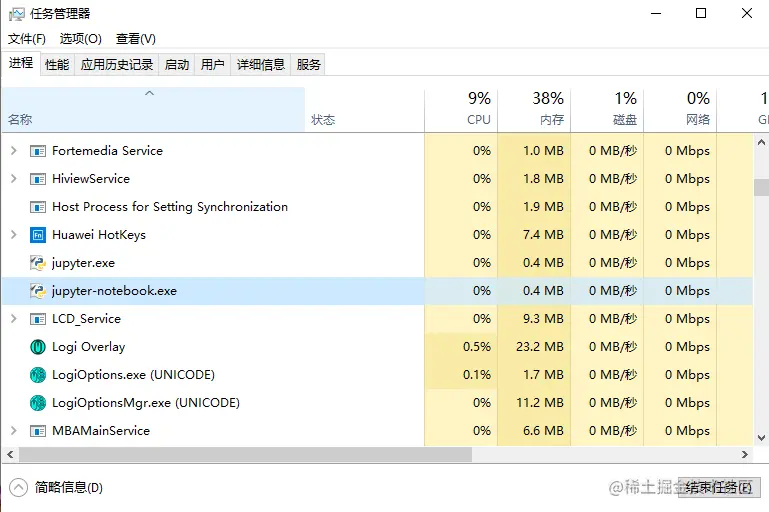769x512 pixels.
Task: Switch to the 启动 tab
Action: (x=177, y=65)
